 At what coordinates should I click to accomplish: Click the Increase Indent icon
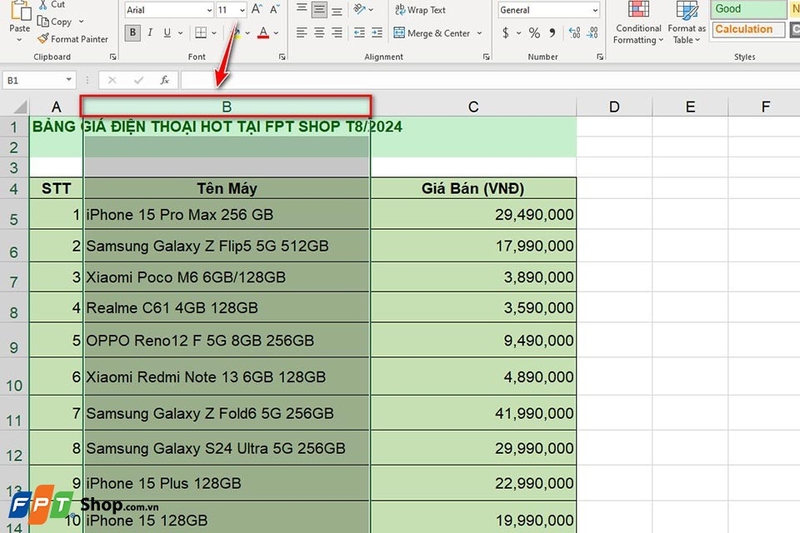tap(377, 33)
